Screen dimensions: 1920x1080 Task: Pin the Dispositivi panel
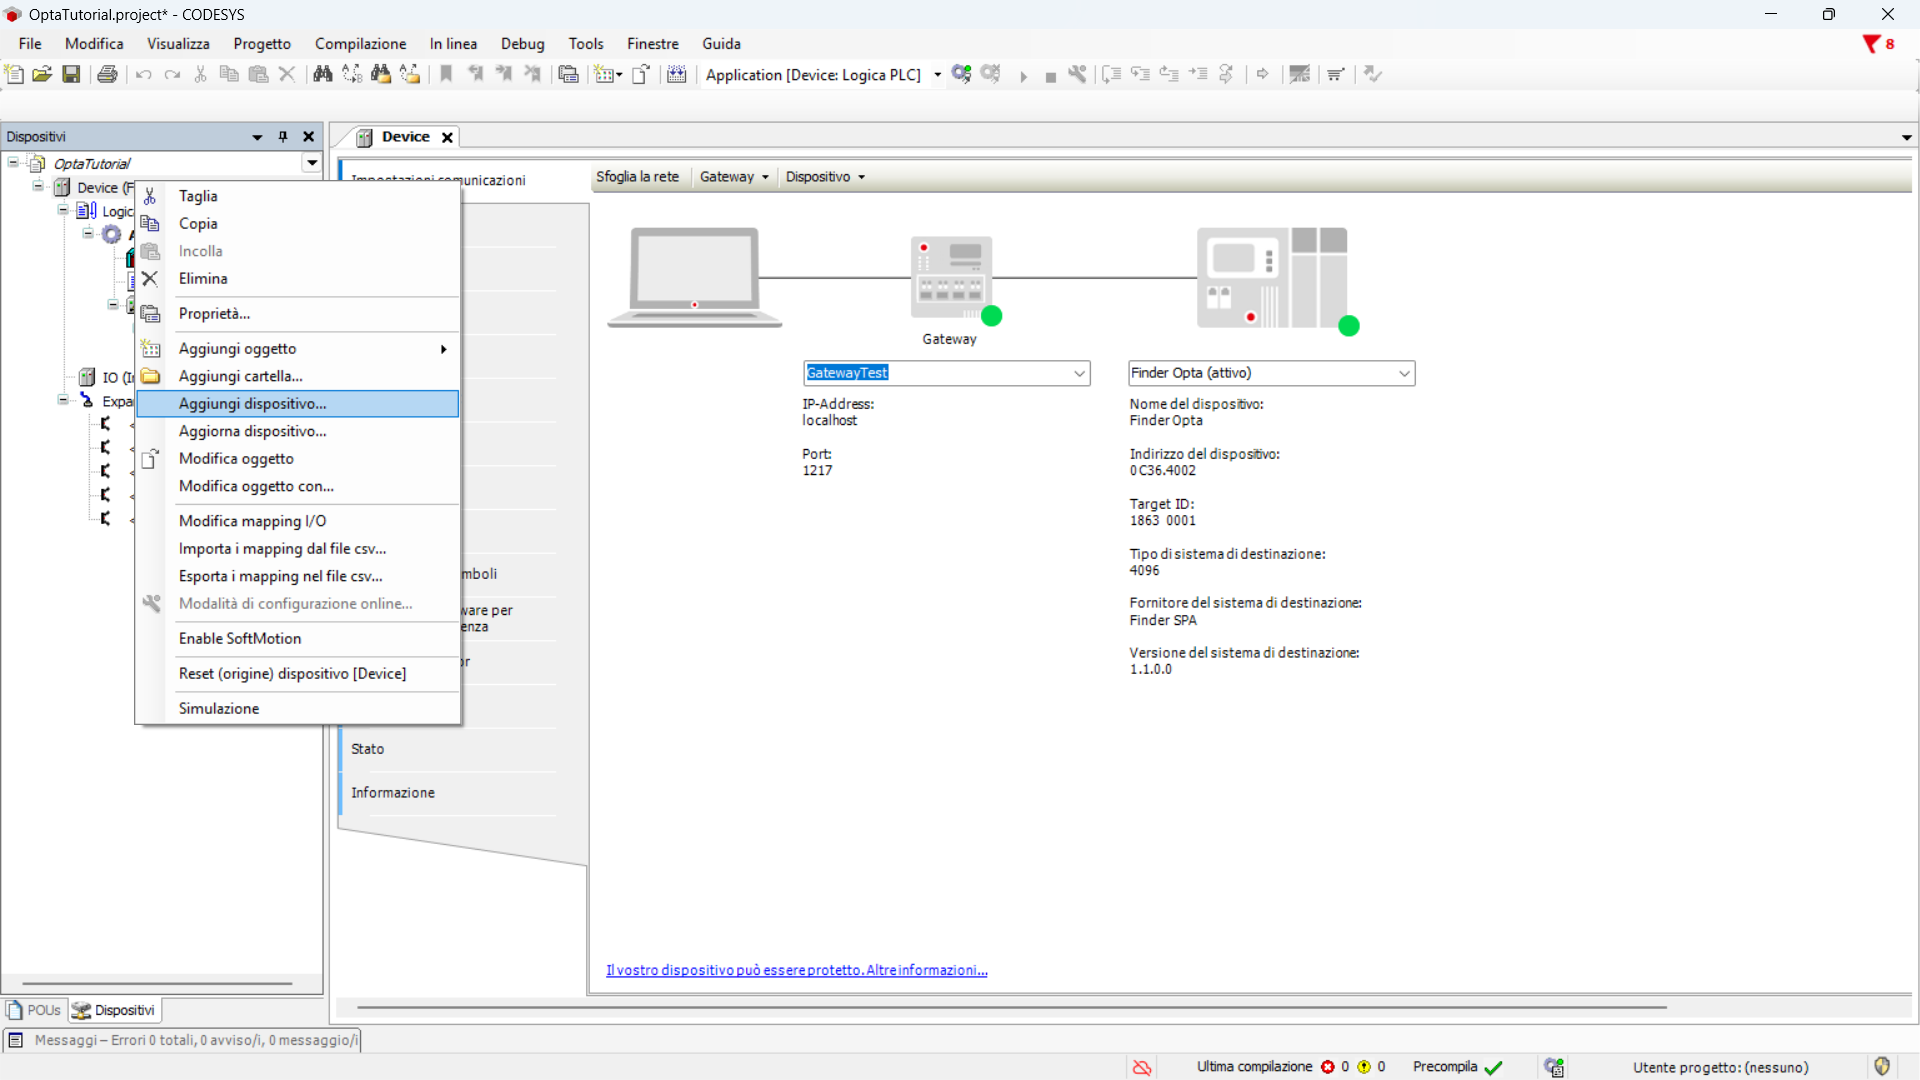pos(283,137)
